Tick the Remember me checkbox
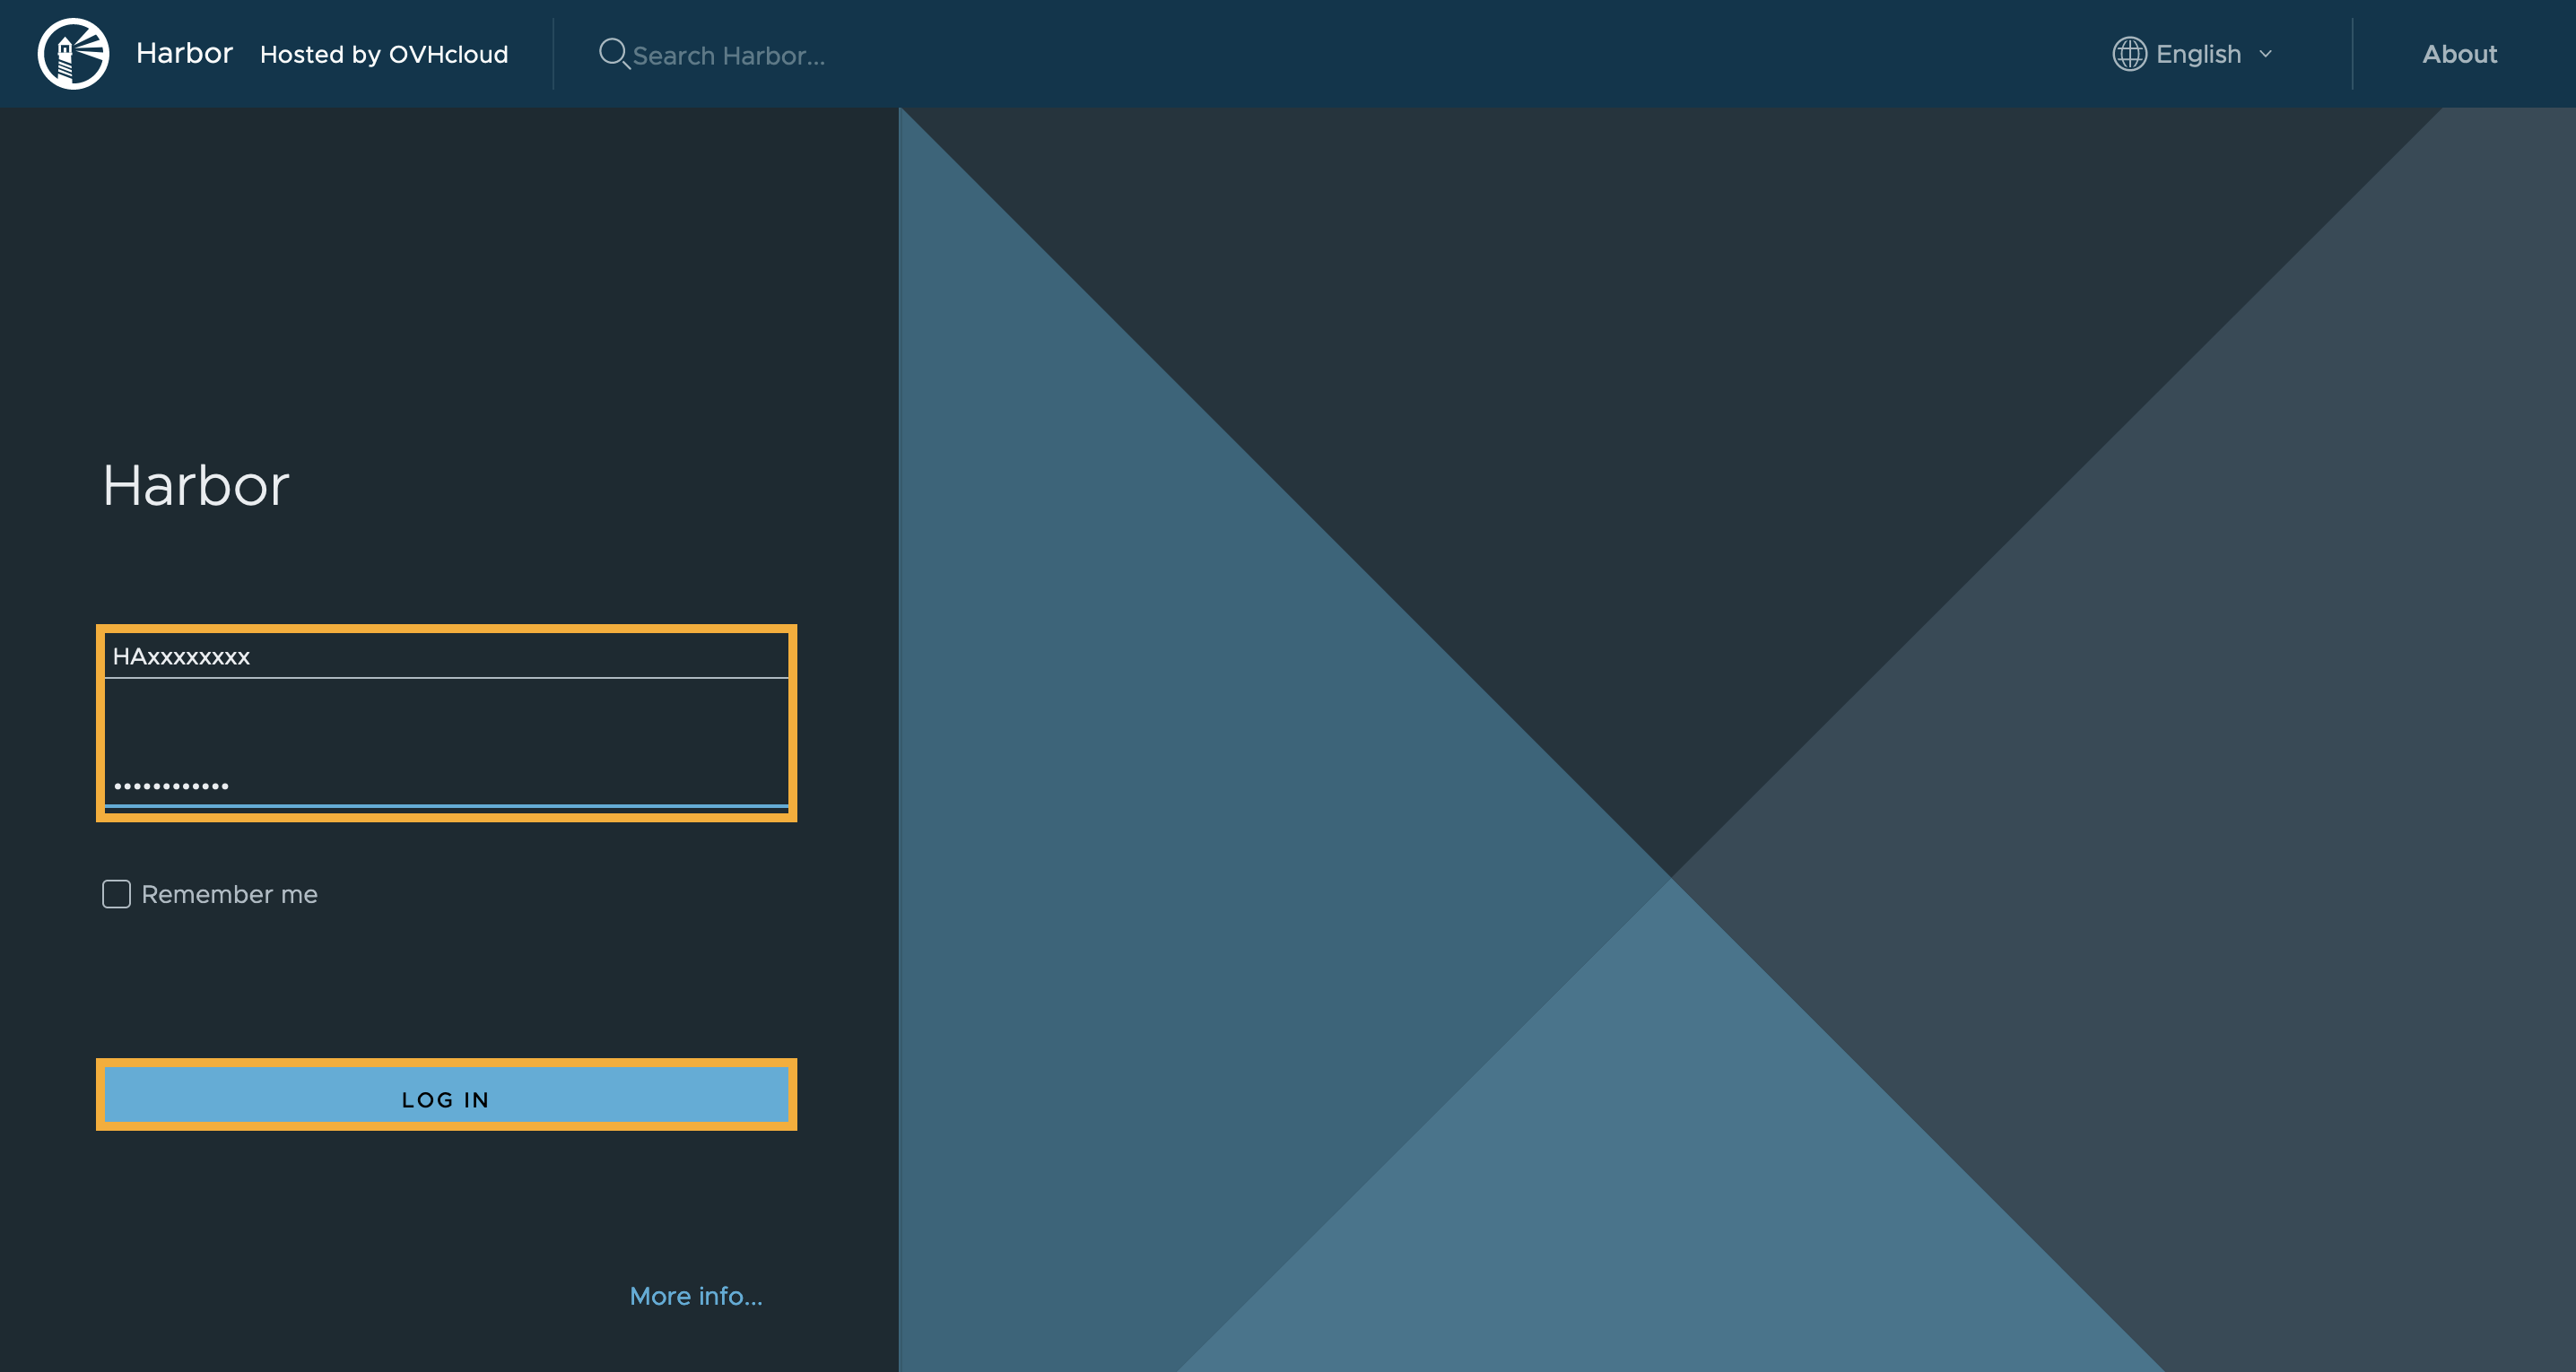This screenshot has height=1372, width=2576. point(116,894)
